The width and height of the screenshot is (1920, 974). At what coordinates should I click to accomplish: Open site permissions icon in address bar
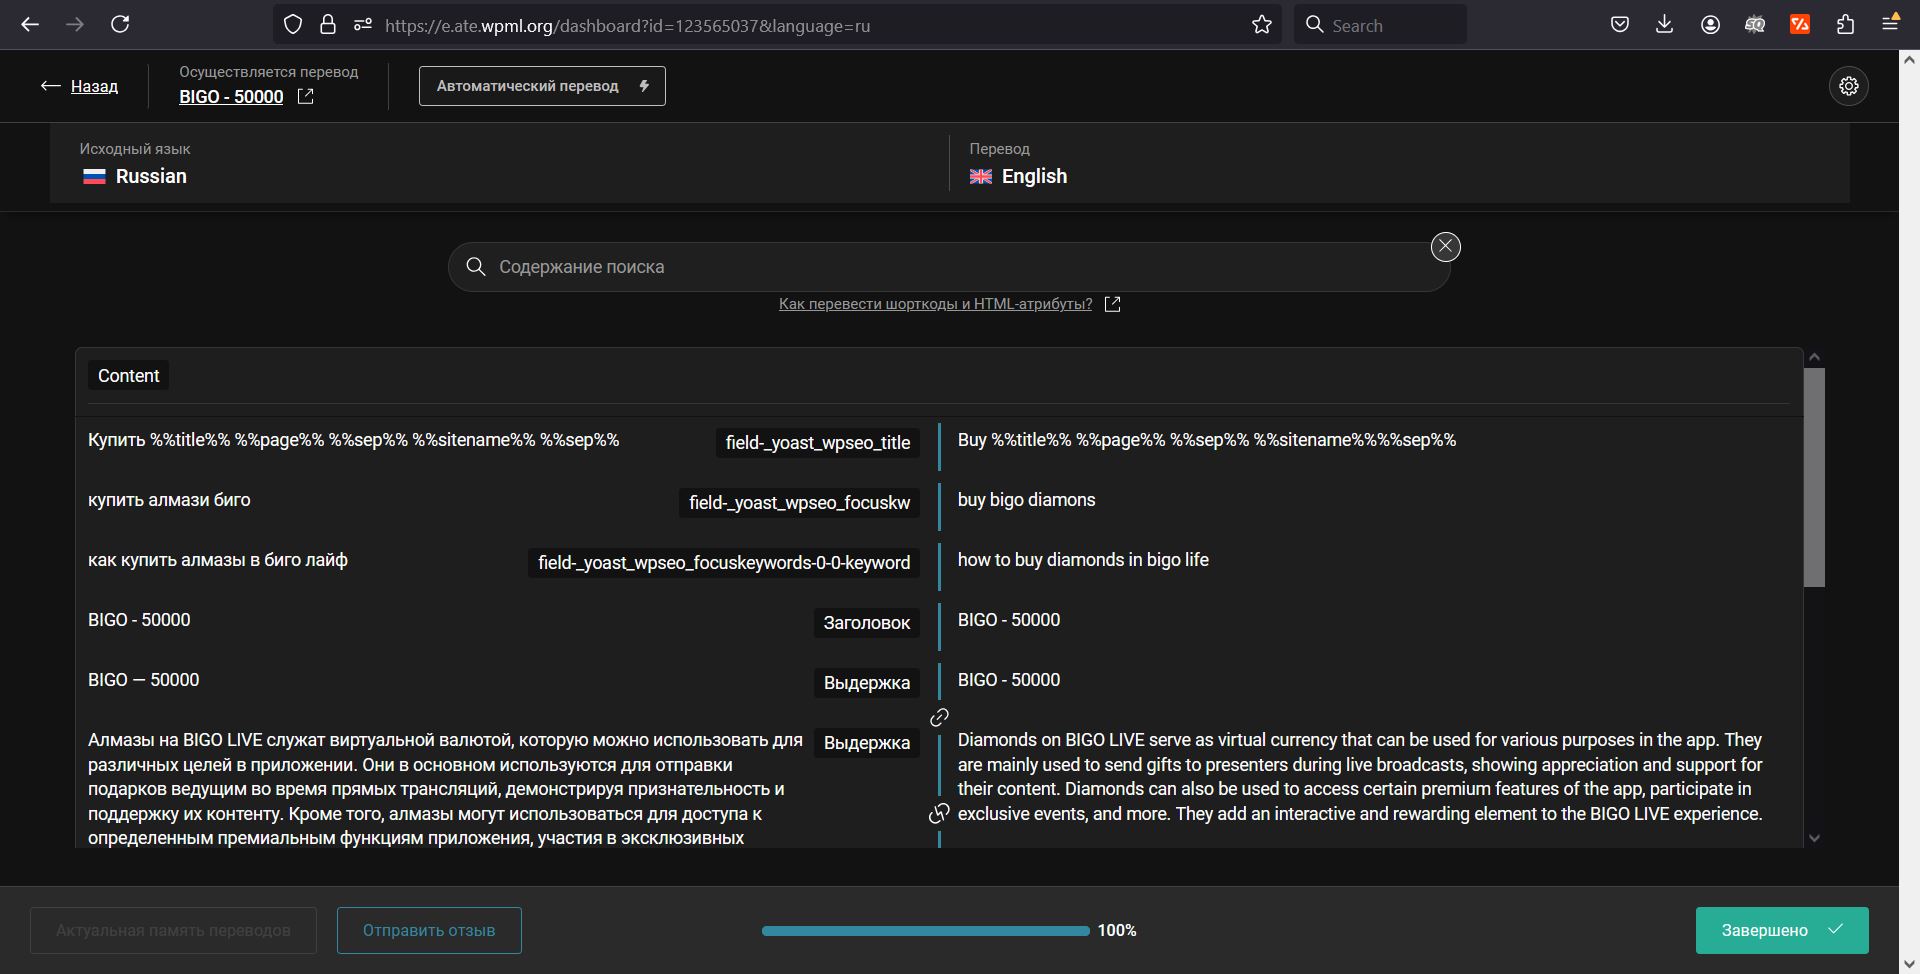pyautogui.click(x=363, y=25)
